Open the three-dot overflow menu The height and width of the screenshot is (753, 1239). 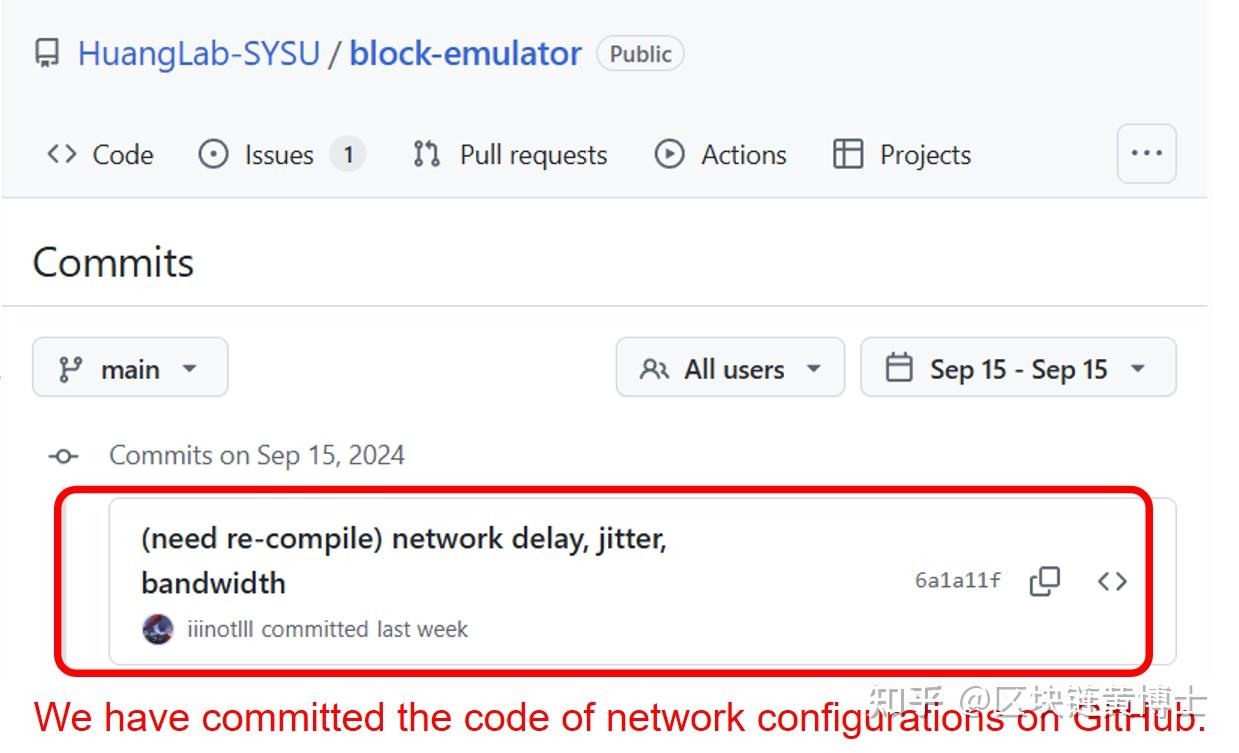pos(1146,154)
